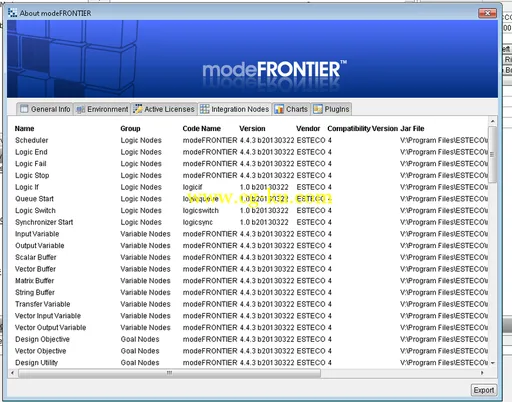The width and height of the screenshot is (512, 402).
Task: Click the horizontal scrollbar left arrow
Action: (13, 373)
